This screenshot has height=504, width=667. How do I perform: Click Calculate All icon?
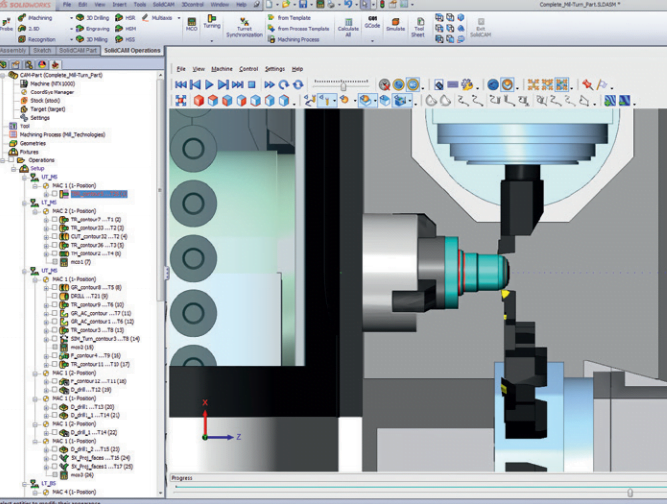click(x=348, y=22)
